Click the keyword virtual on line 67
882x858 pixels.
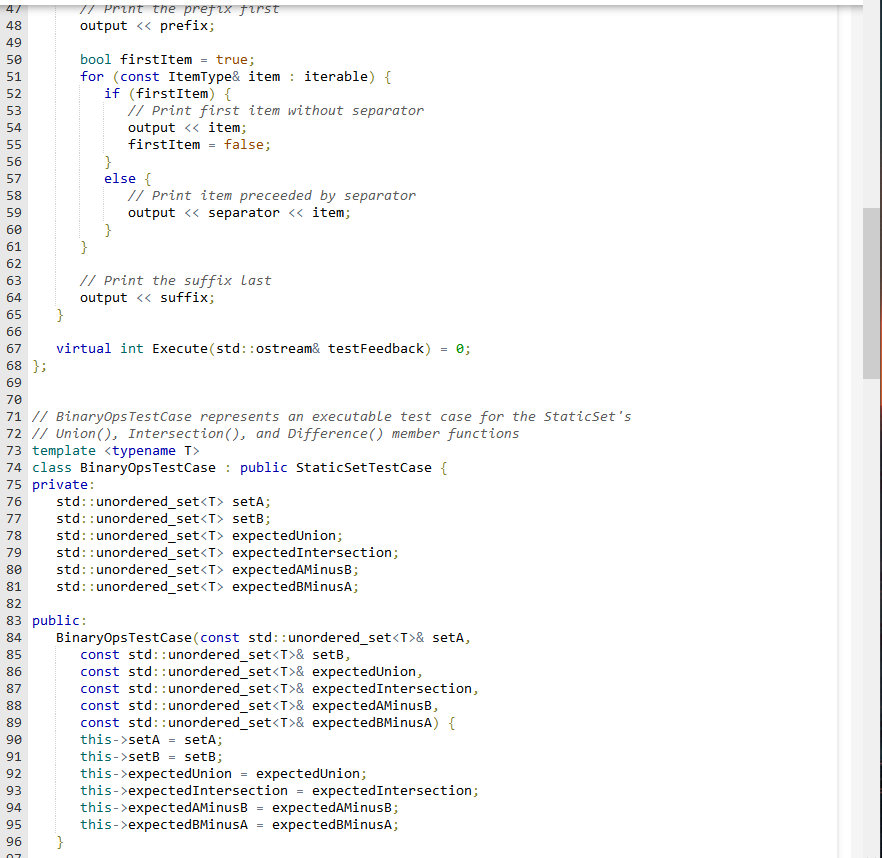click(x=84, y=348)
